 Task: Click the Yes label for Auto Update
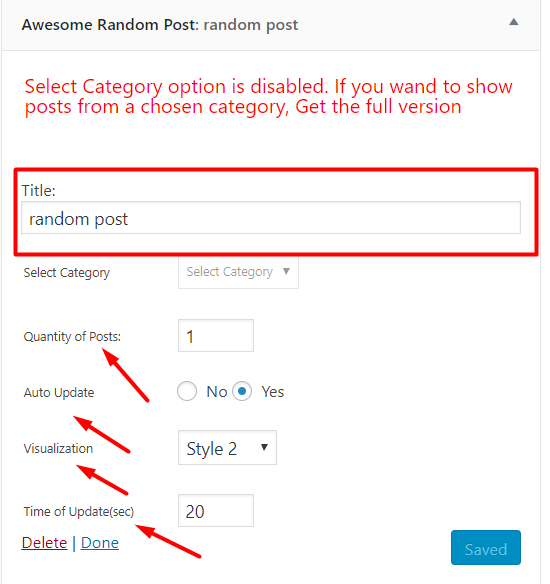tap(273, 392)
